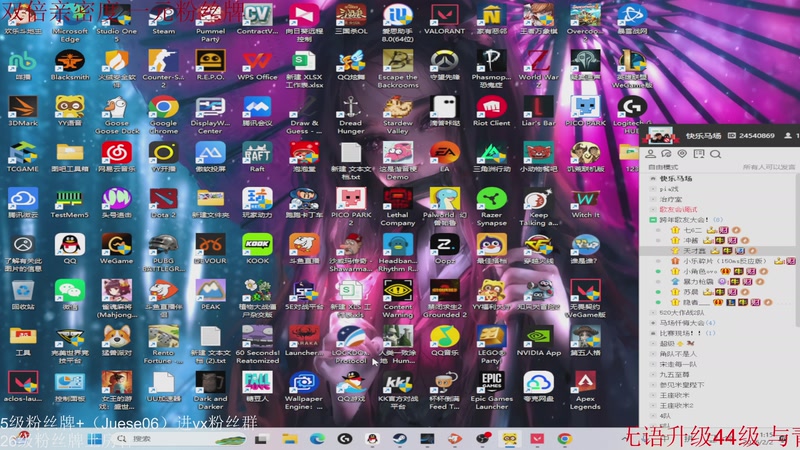Select the EA desktop icon
This screenshot has width=800, height=450.
tap(444, 157)
